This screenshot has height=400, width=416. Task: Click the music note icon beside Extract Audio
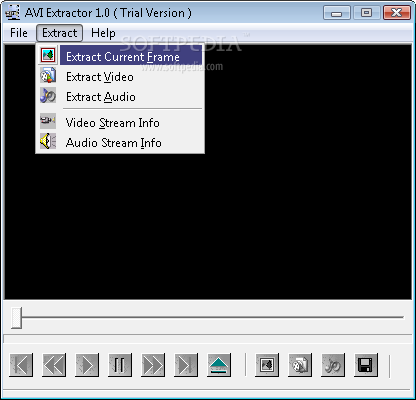(x=48, y=95)
